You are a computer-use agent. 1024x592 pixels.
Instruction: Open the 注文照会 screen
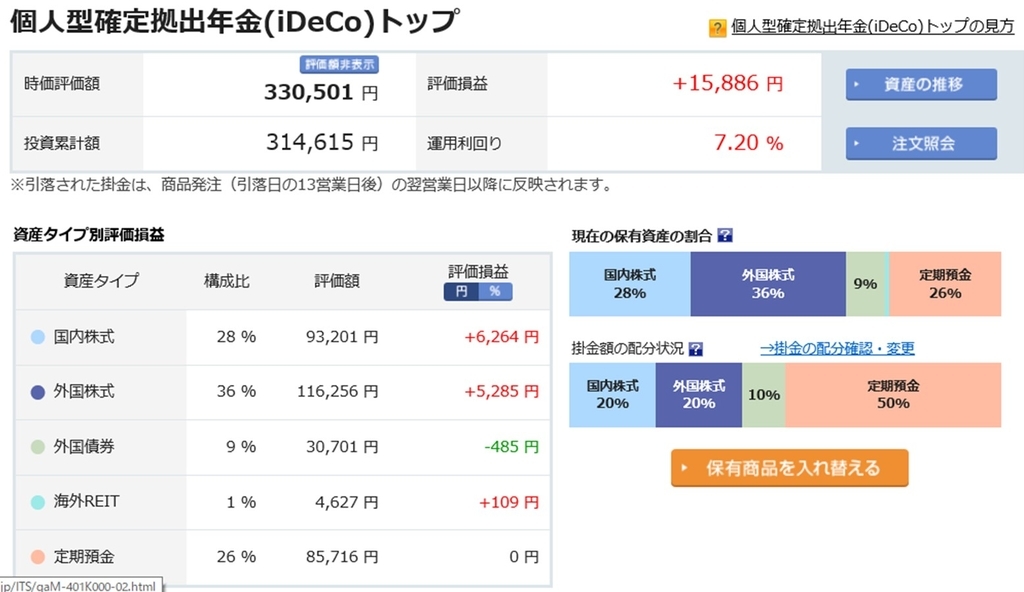920,143
